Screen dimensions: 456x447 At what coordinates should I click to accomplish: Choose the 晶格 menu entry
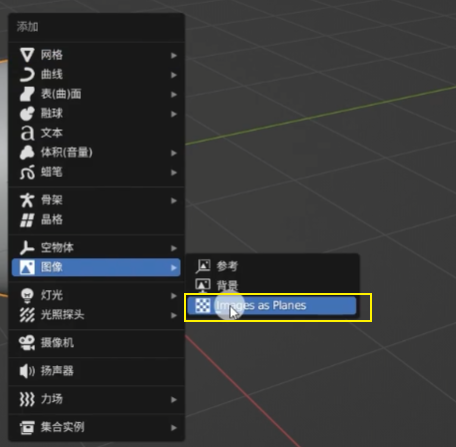pyautogui.click(x=96, y=220)
